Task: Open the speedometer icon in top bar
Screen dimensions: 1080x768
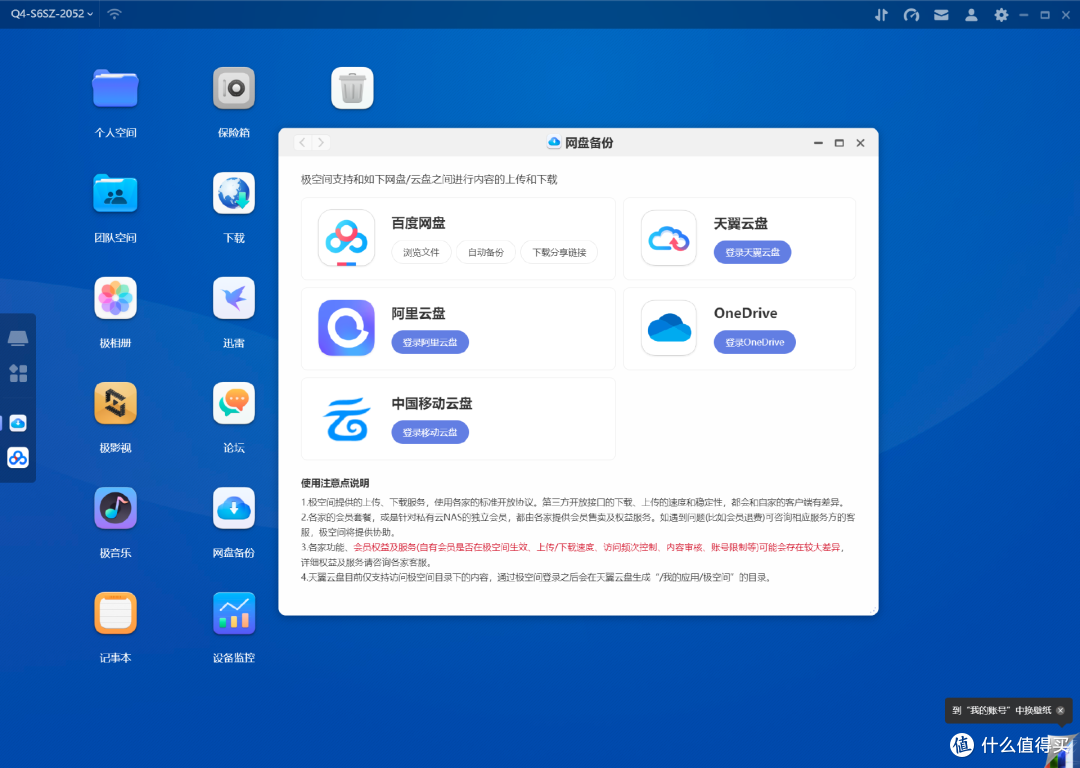Action: pyautogui.click(x=911, y=14)
